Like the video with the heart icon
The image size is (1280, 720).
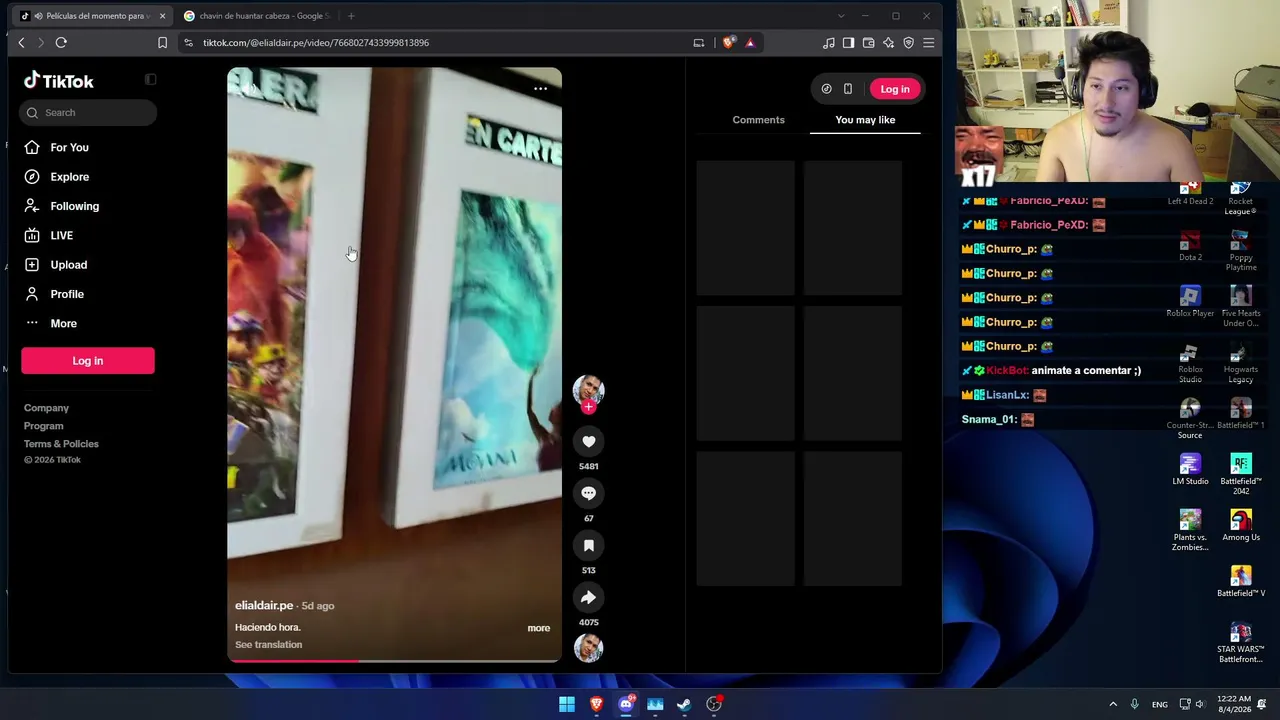588,441
